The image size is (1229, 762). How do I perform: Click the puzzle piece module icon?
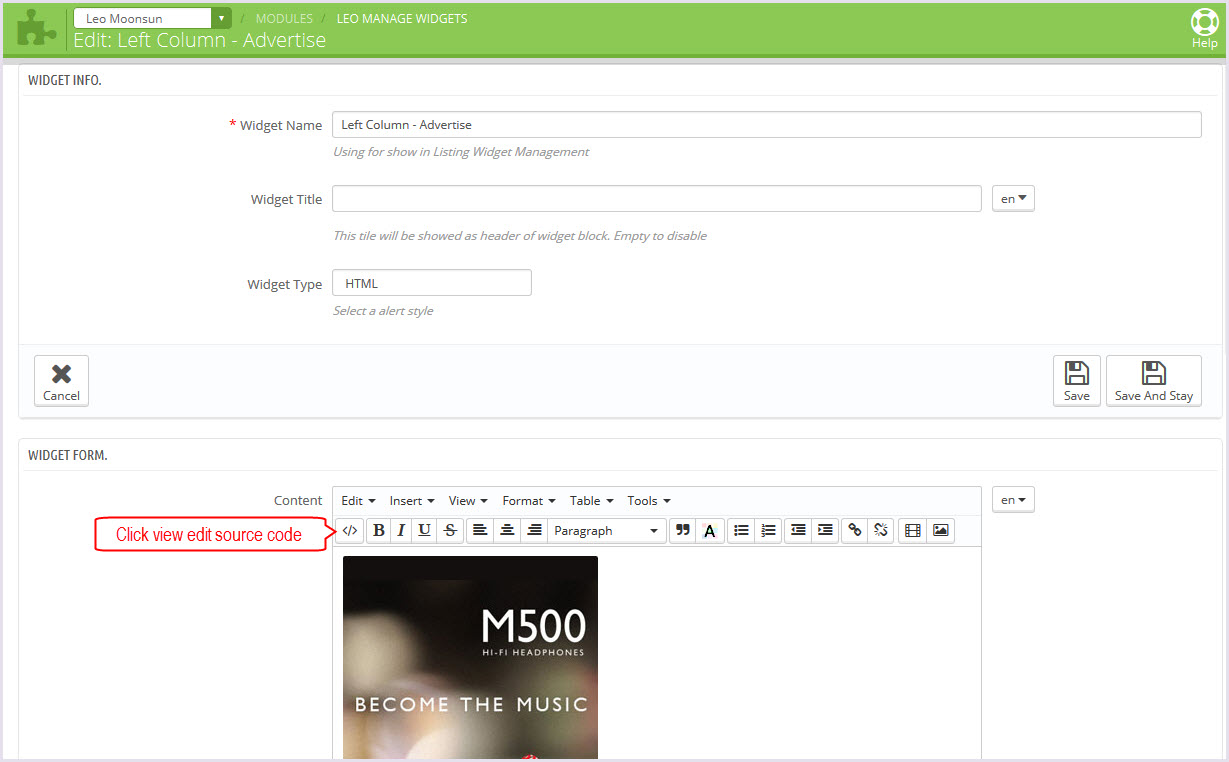(37, 28)
